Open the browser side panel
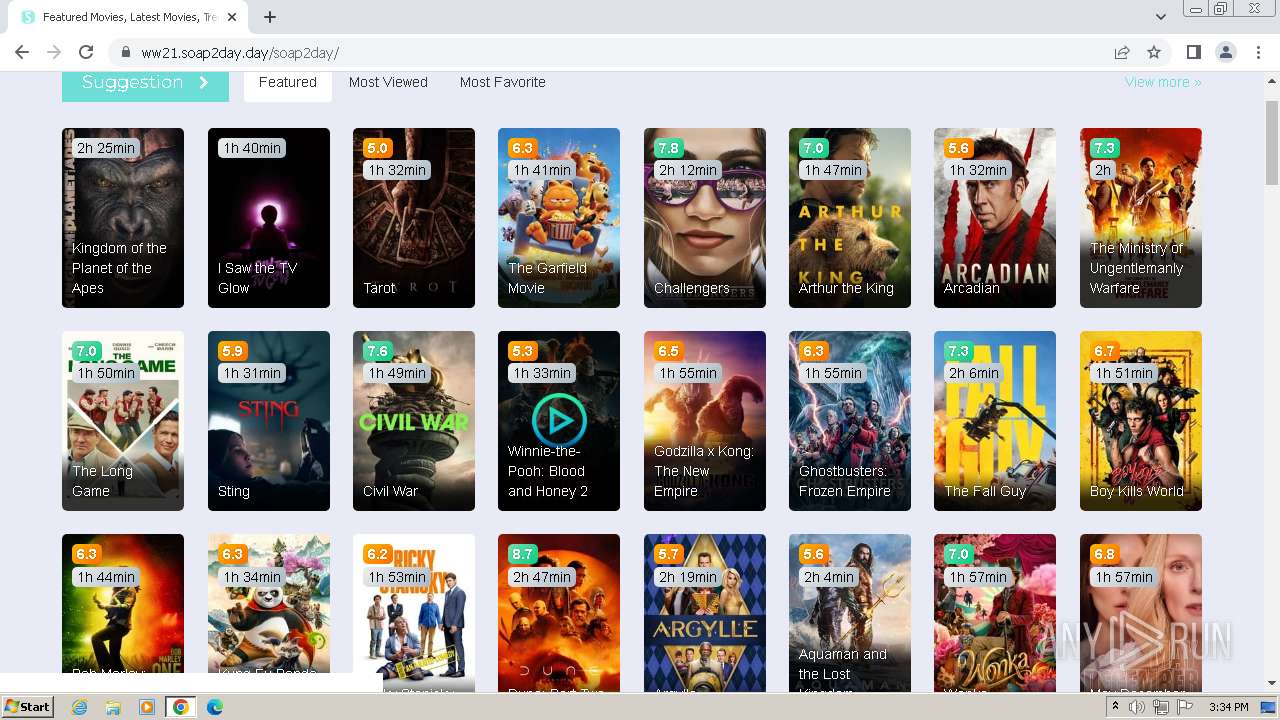Image resolution: width=1280 pixels, height=720 pixels. click(1193, 52)
